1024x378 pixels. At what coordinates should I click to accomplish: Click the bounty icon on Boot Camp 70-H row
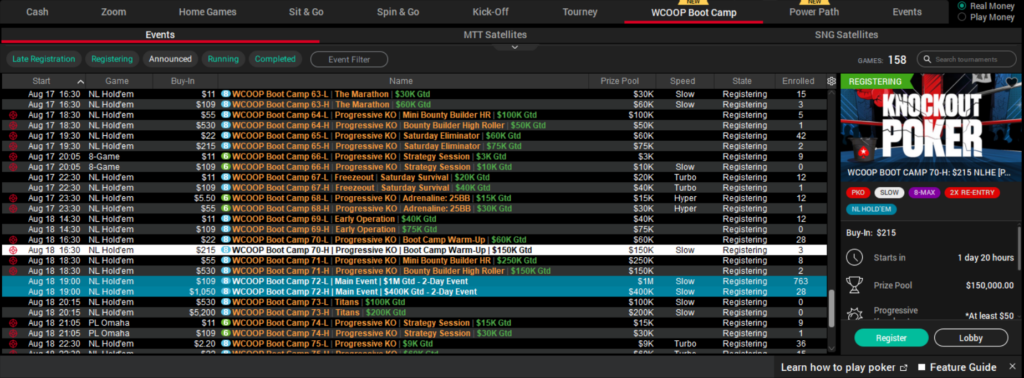(12, 250)
